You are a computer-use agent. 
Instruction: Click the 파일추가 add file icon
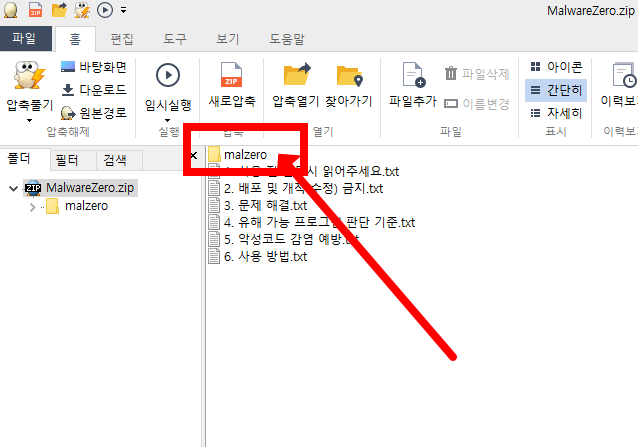[413, 74]
